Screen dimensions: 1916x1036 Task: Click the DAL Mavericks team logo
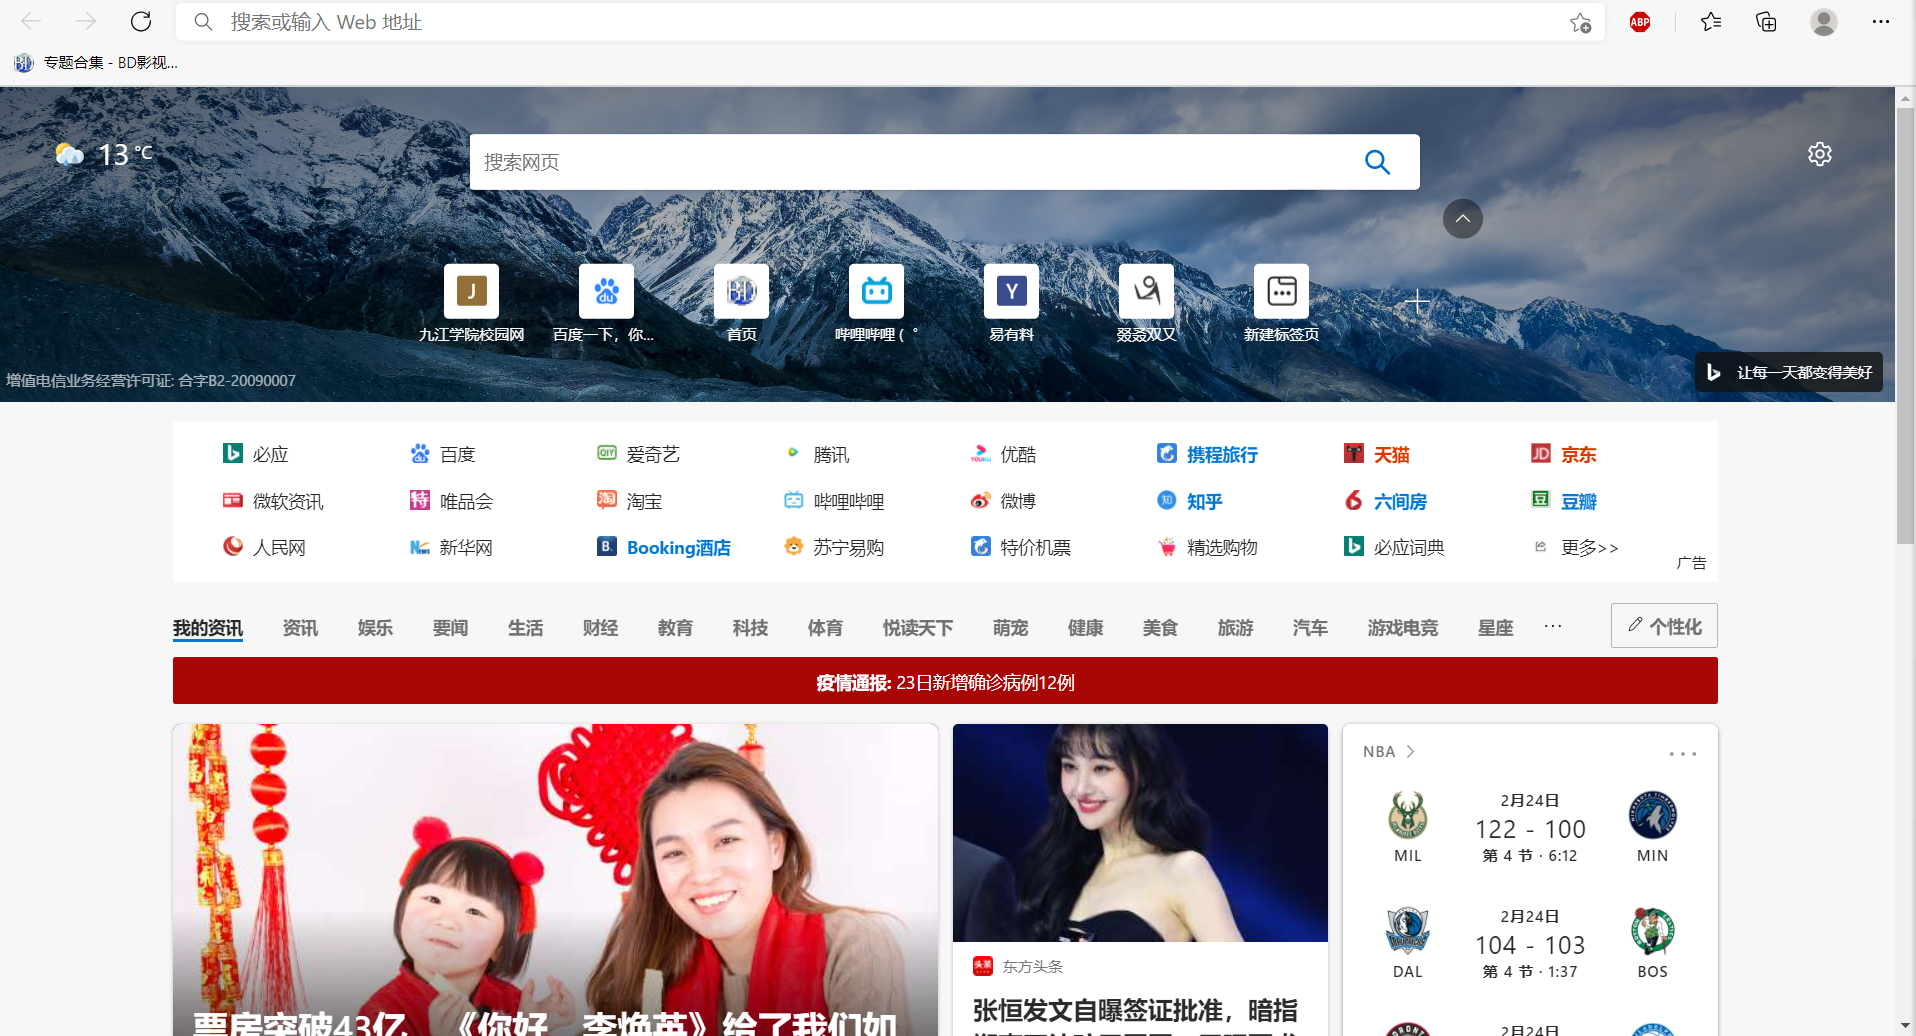click(x=1408, y=931)
